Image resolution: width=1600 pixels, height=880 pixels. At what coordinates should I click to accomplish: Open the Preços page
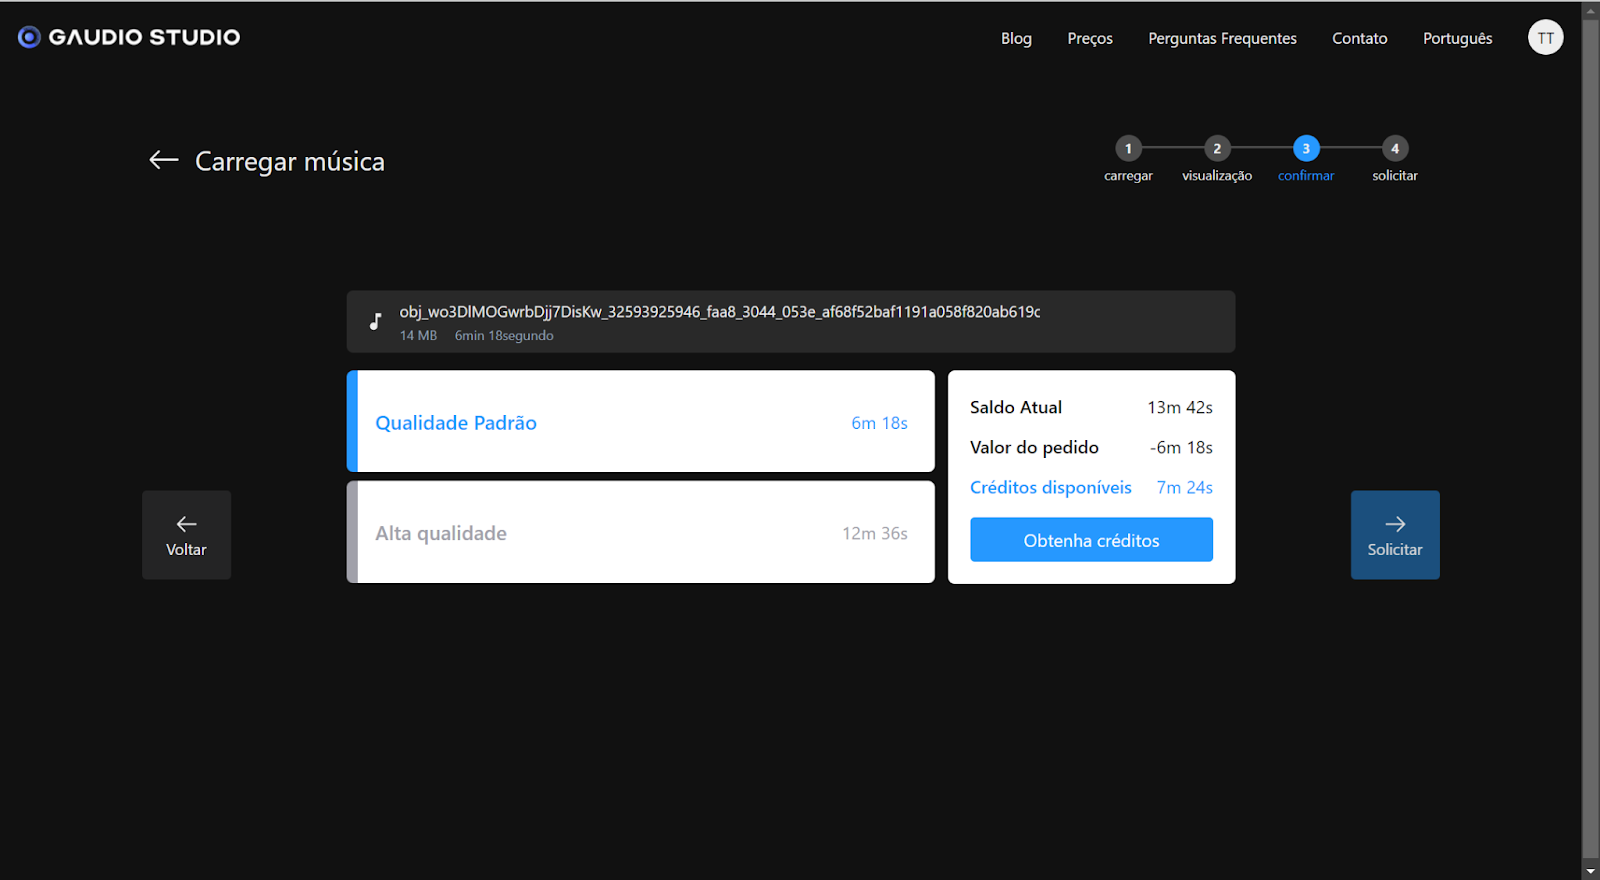[x=1090, y=38]
